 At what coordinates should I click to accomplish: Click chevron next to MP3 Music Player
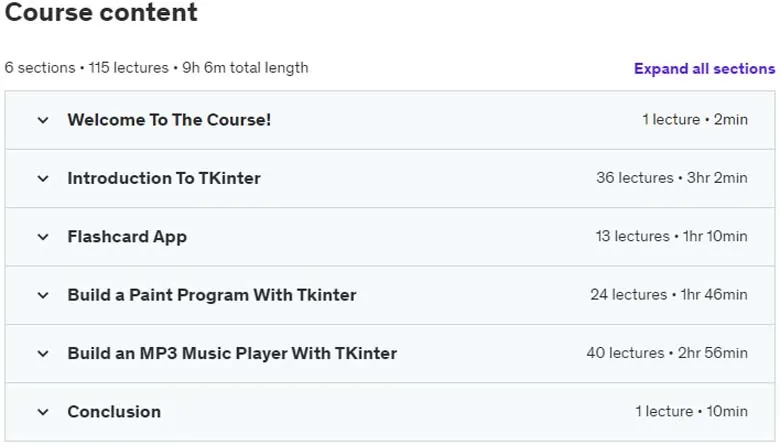(43, 354)
